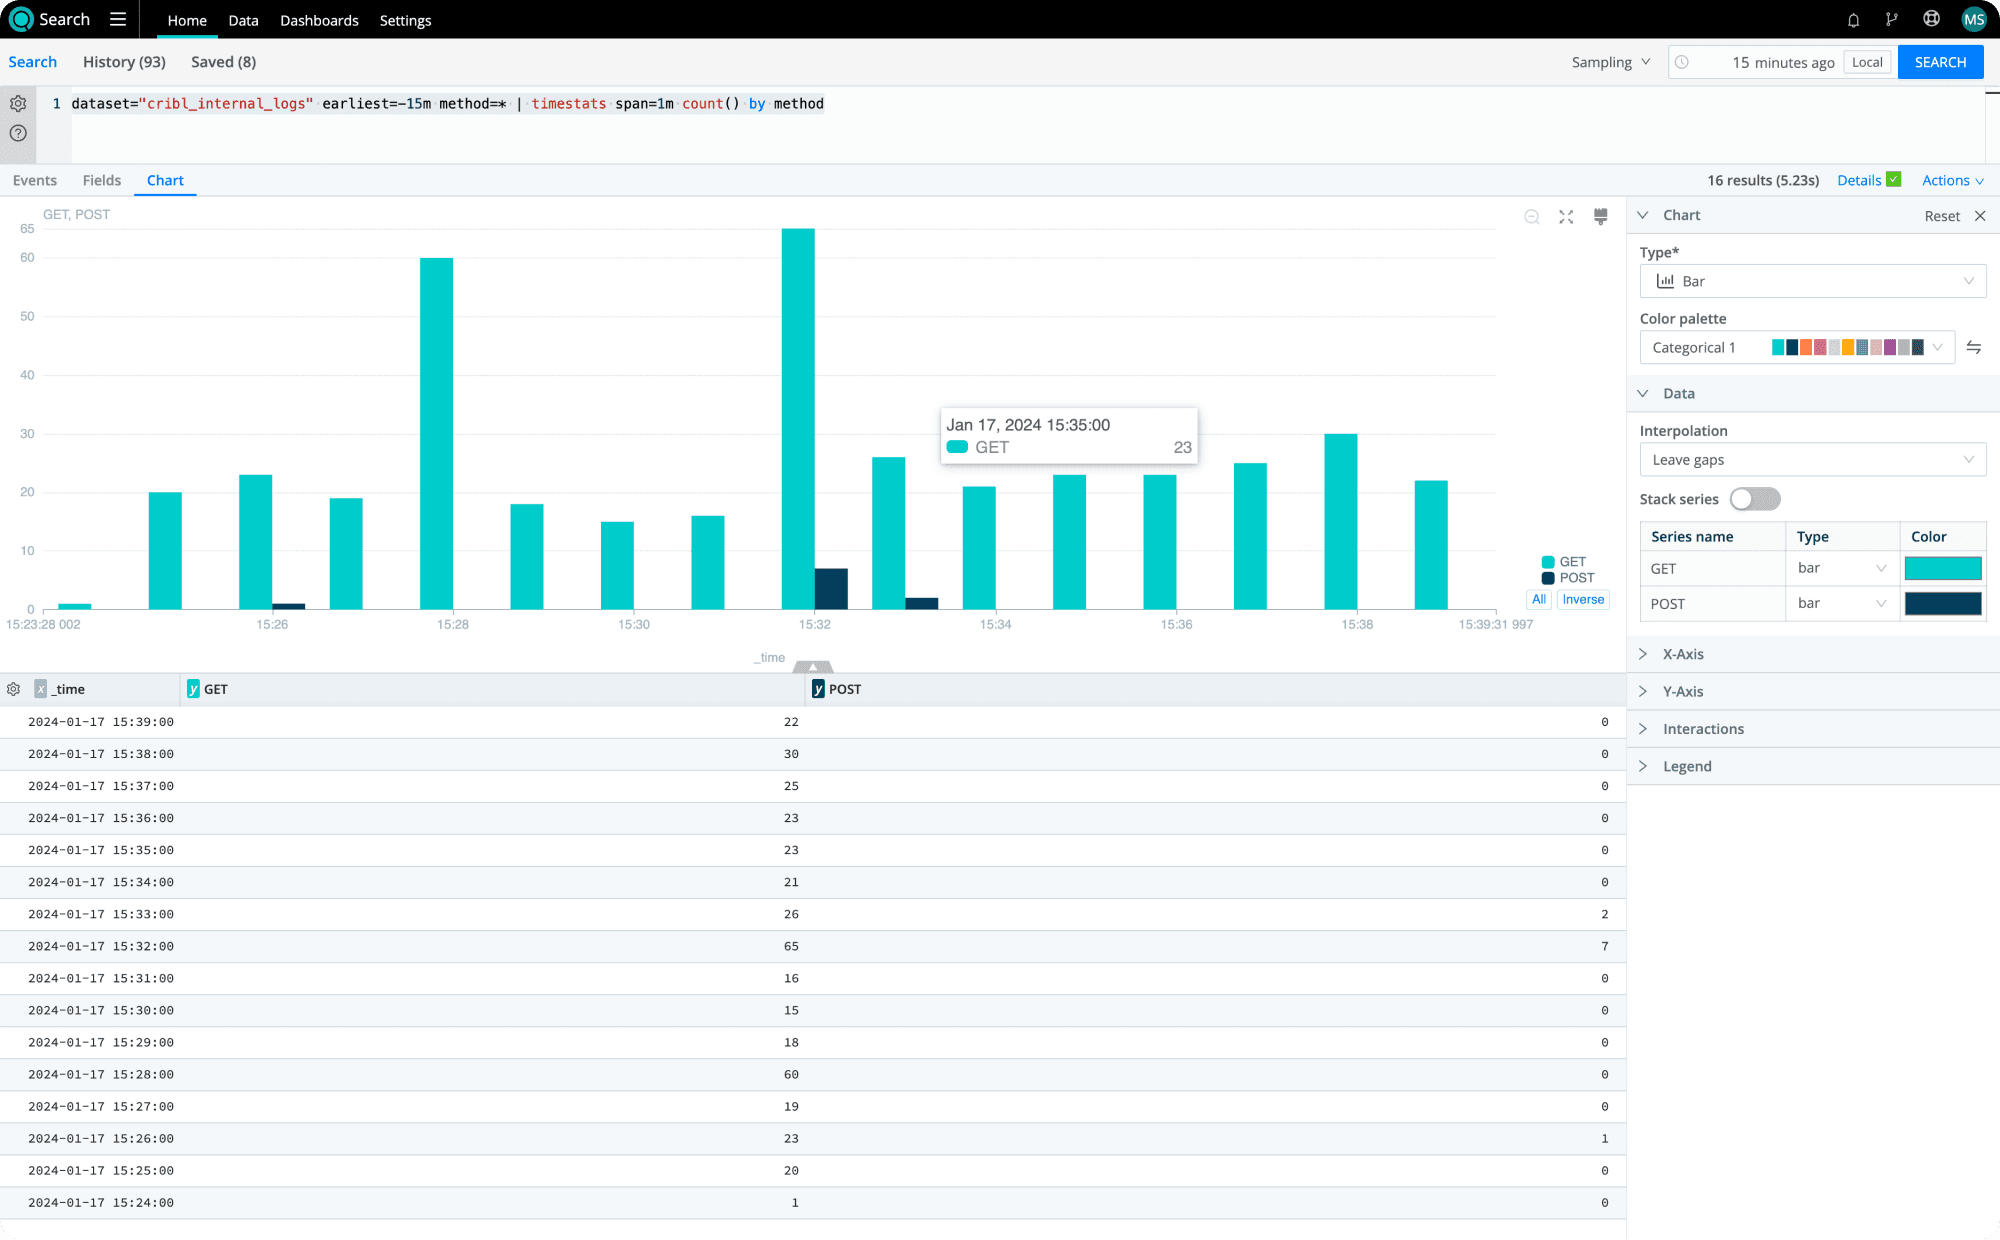Click the swap color palette arrows icon
Image resolution: width=2000 pixels, height=1240 pixels.
click(x=1973, y=347)
